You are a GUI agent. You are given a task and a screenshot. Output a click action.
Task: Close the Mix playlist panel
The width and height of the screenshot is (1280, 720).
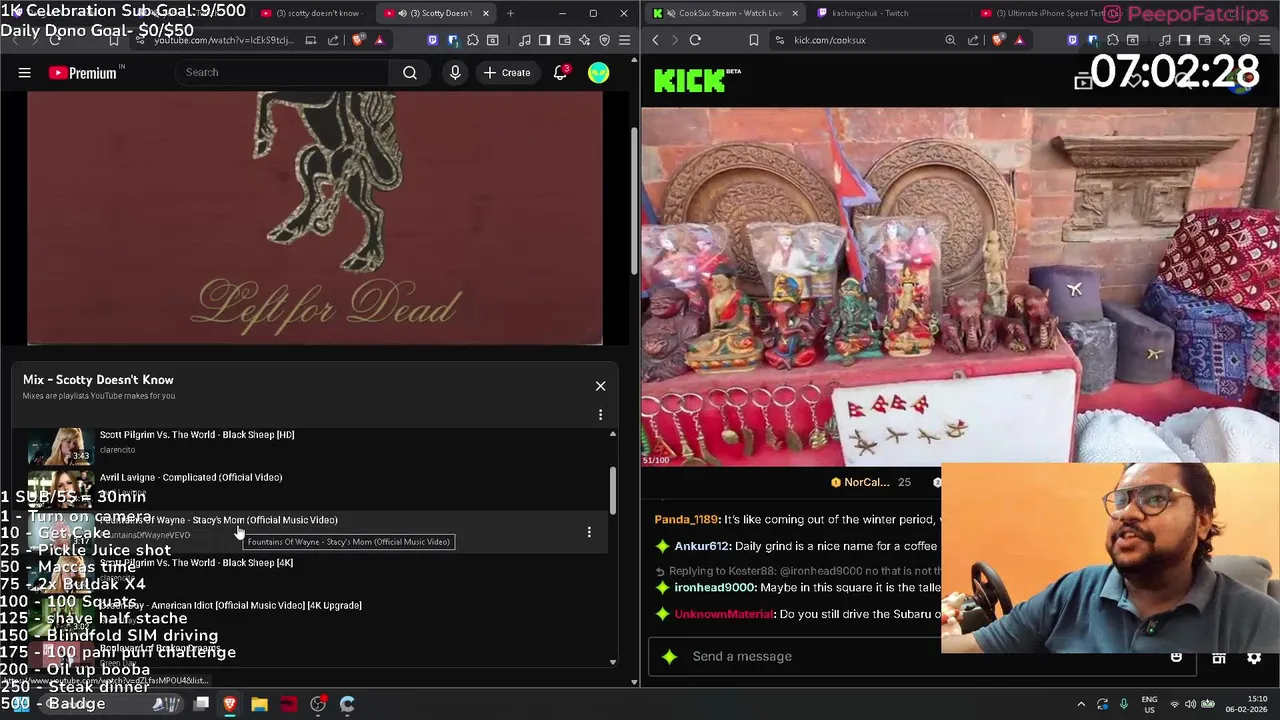click(600, 386)
